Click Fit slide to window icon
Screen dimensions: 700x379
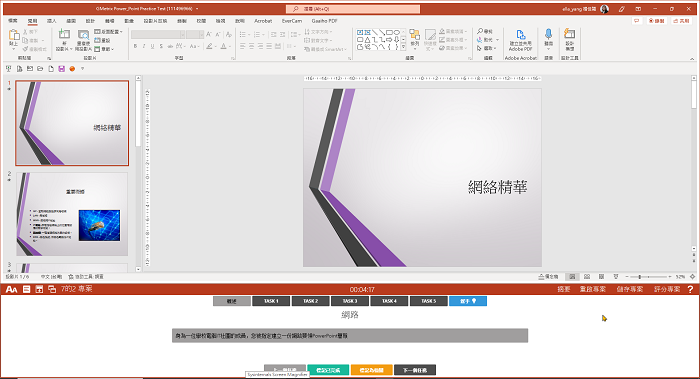[x=692, y=277]
